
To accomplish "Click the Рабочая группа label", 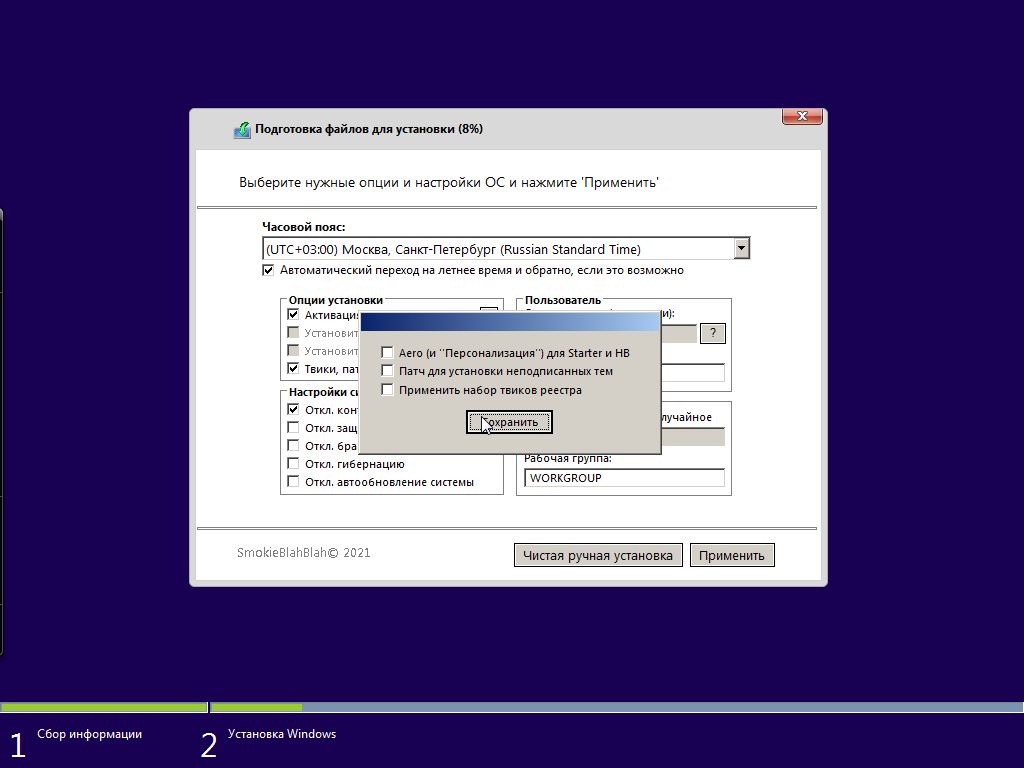I will coord(568,458).
